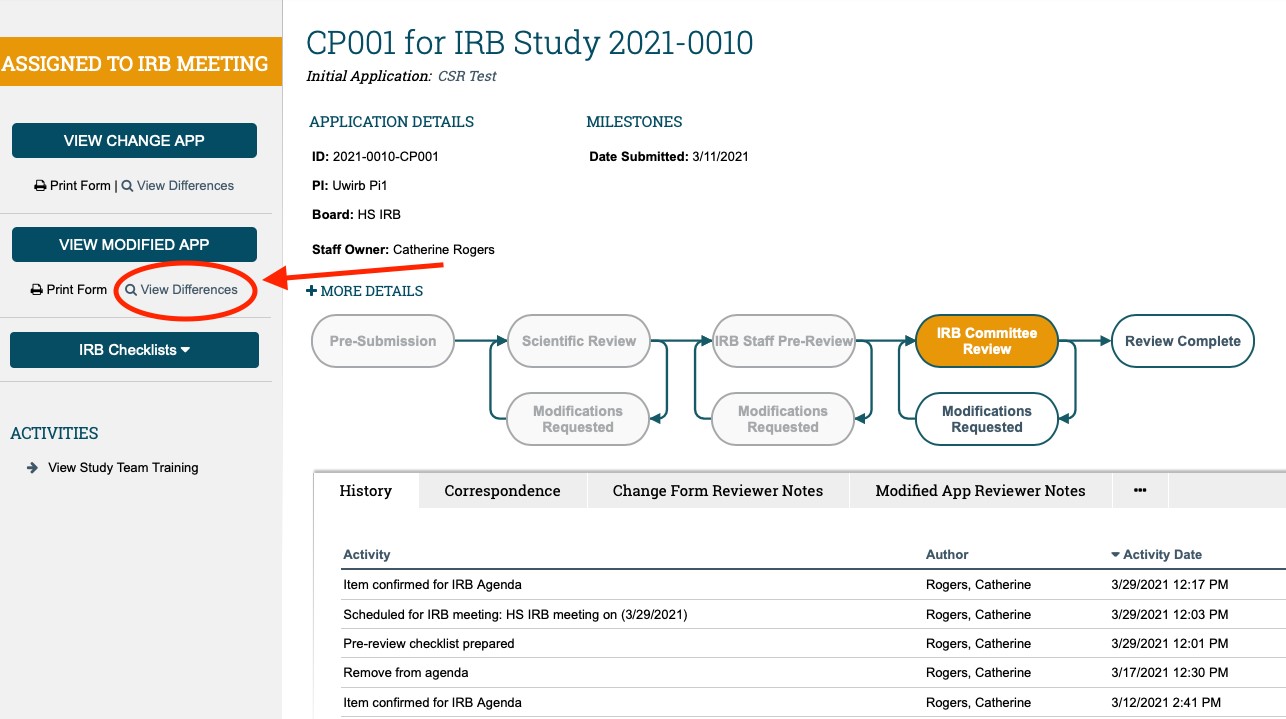The width and height of the screenshot is (1286, 719).
Task: Click the circled View Differences magnifier icon
Action: (129, 289)
